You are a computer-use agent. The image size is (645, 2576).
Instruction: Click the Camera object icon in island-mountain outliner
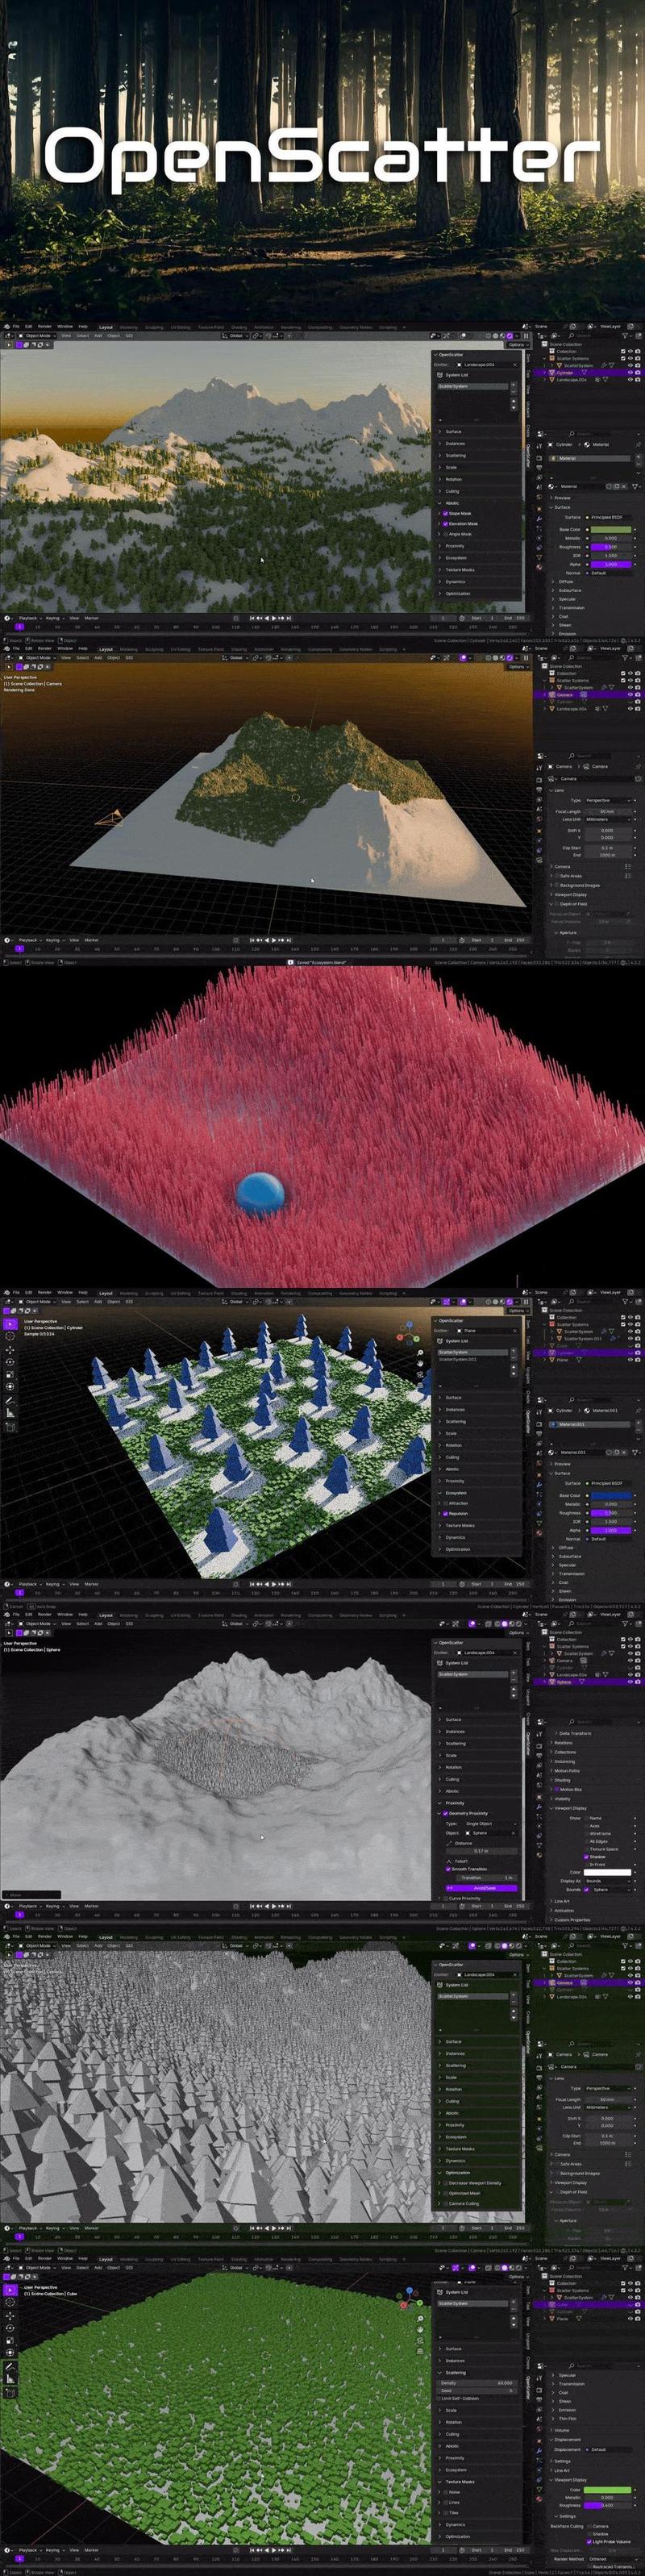(x=552, y=695)
